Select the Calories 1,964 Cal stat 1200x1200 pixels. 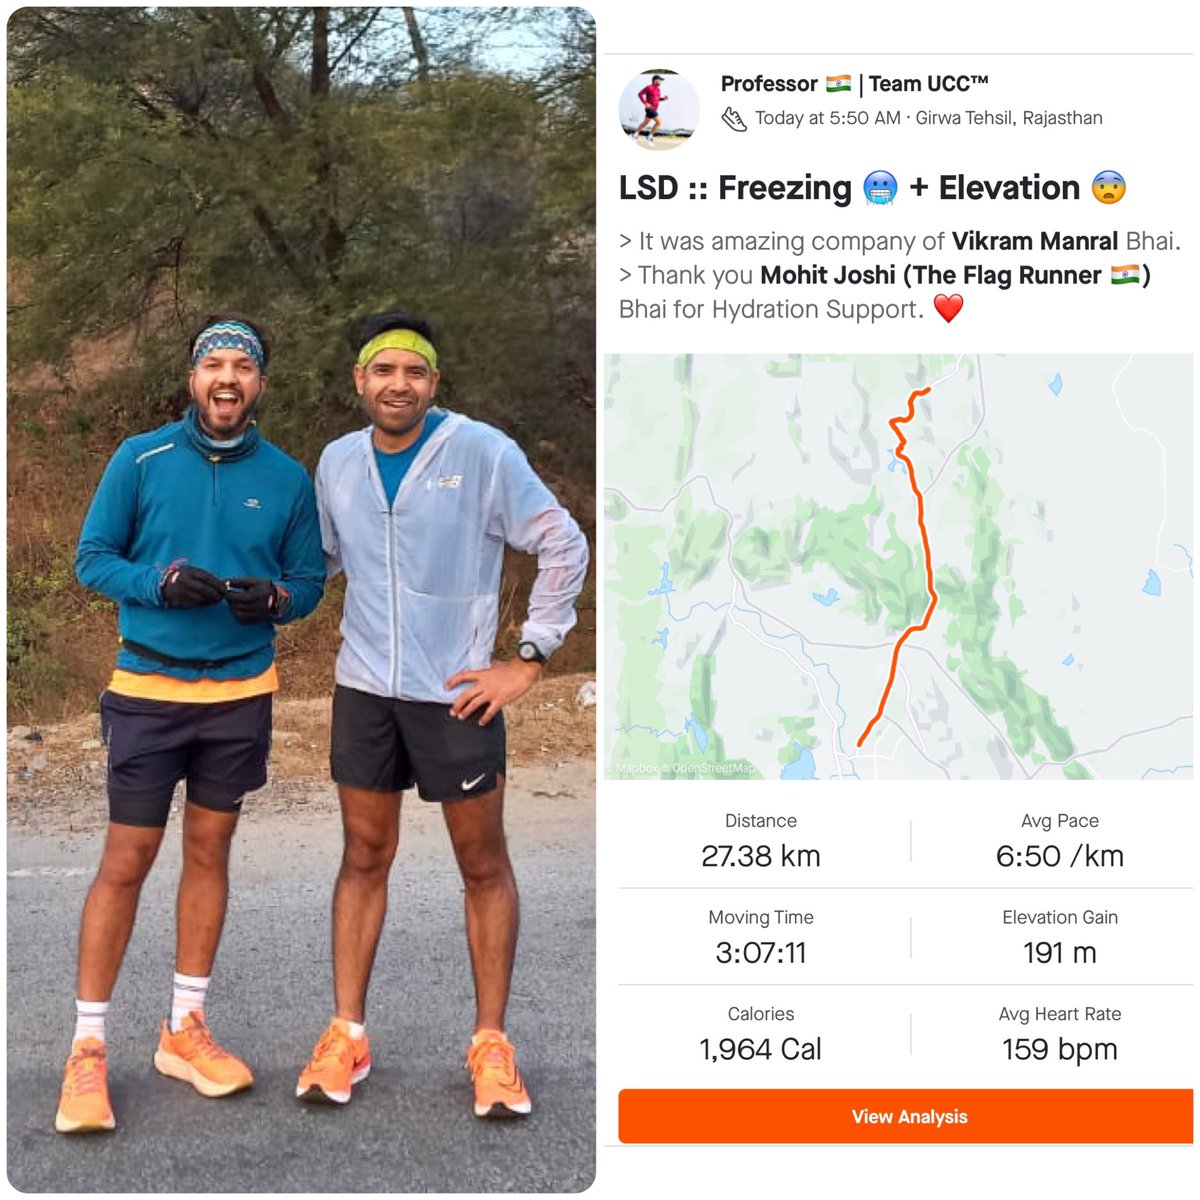coord(761,1033)
